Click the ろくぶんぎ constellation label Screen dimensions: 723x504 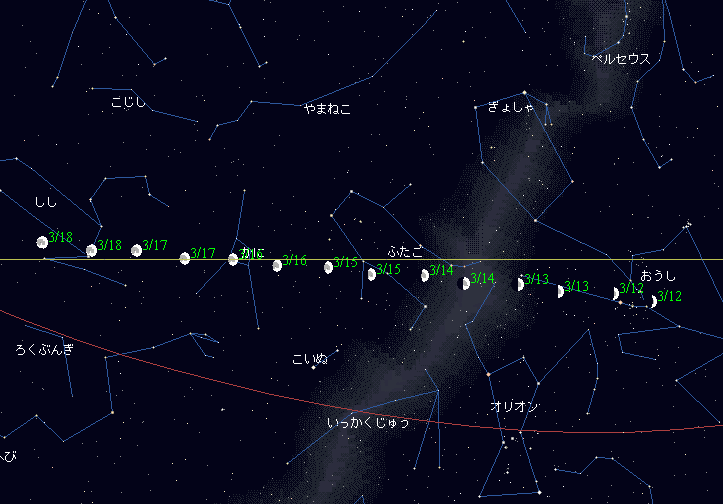44,349
